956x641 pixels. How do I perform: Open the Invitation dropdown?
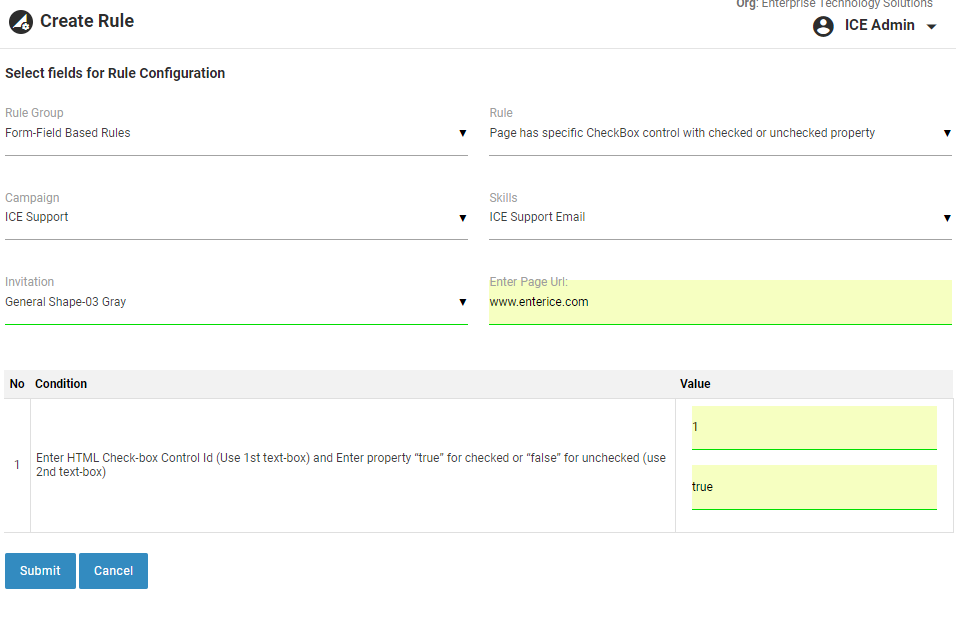(x=236, y=302)
